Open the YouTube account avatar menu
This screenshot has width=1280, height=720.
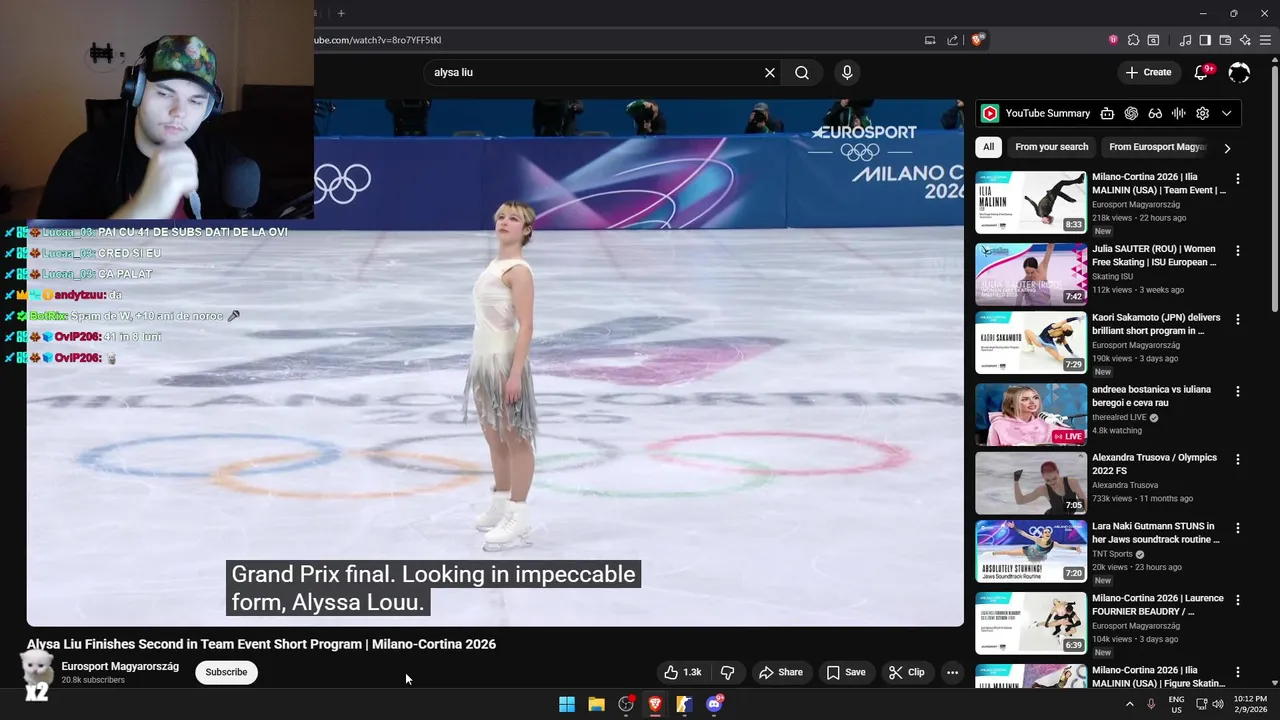tap(1239, 72)
